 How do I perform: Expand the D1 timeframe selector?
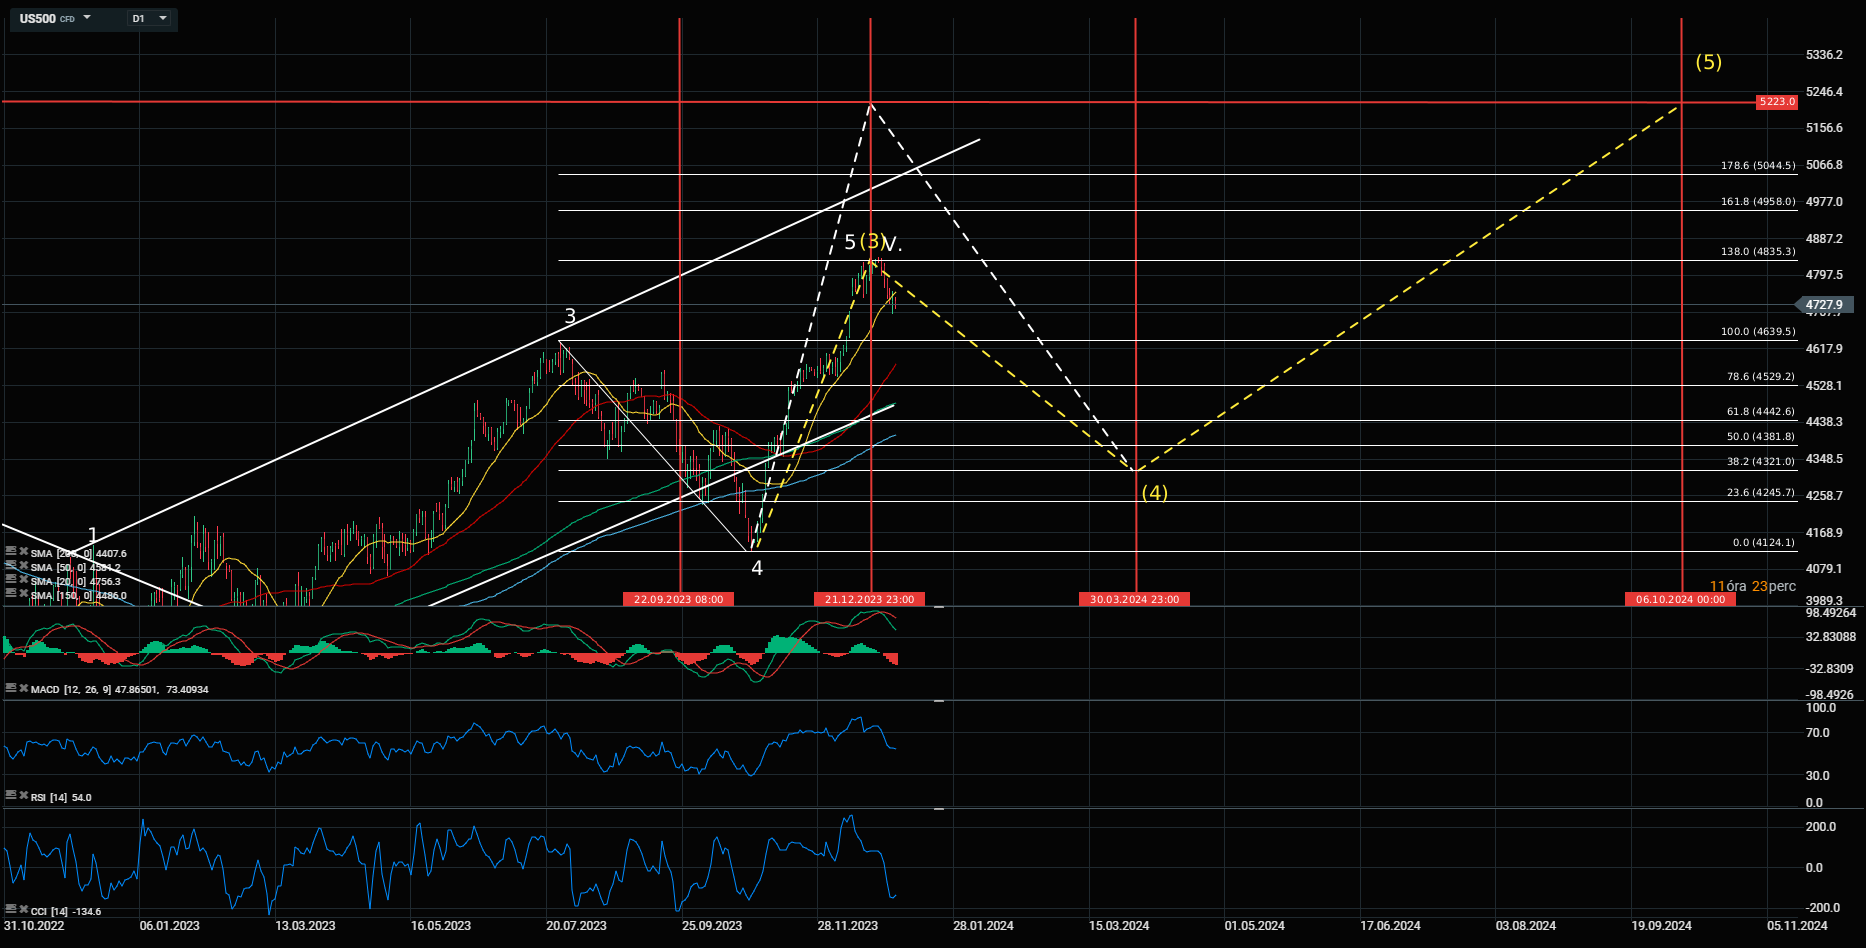click(162, 18)
